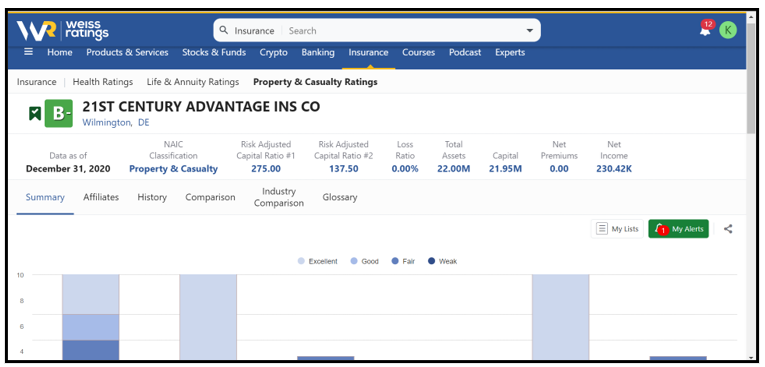Viewport: 765px width, 367px height.
Task: Switch to the Glossary tab
Action: (x=340, y=197)
